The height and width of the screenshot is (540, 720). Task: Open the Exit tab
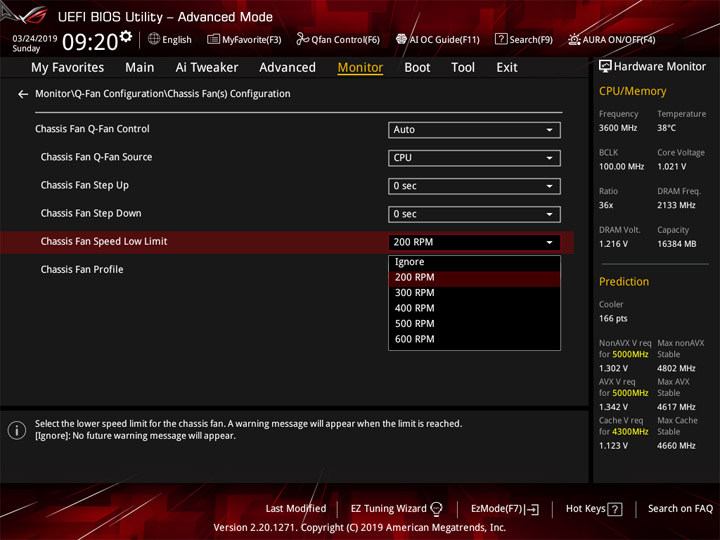507,68
